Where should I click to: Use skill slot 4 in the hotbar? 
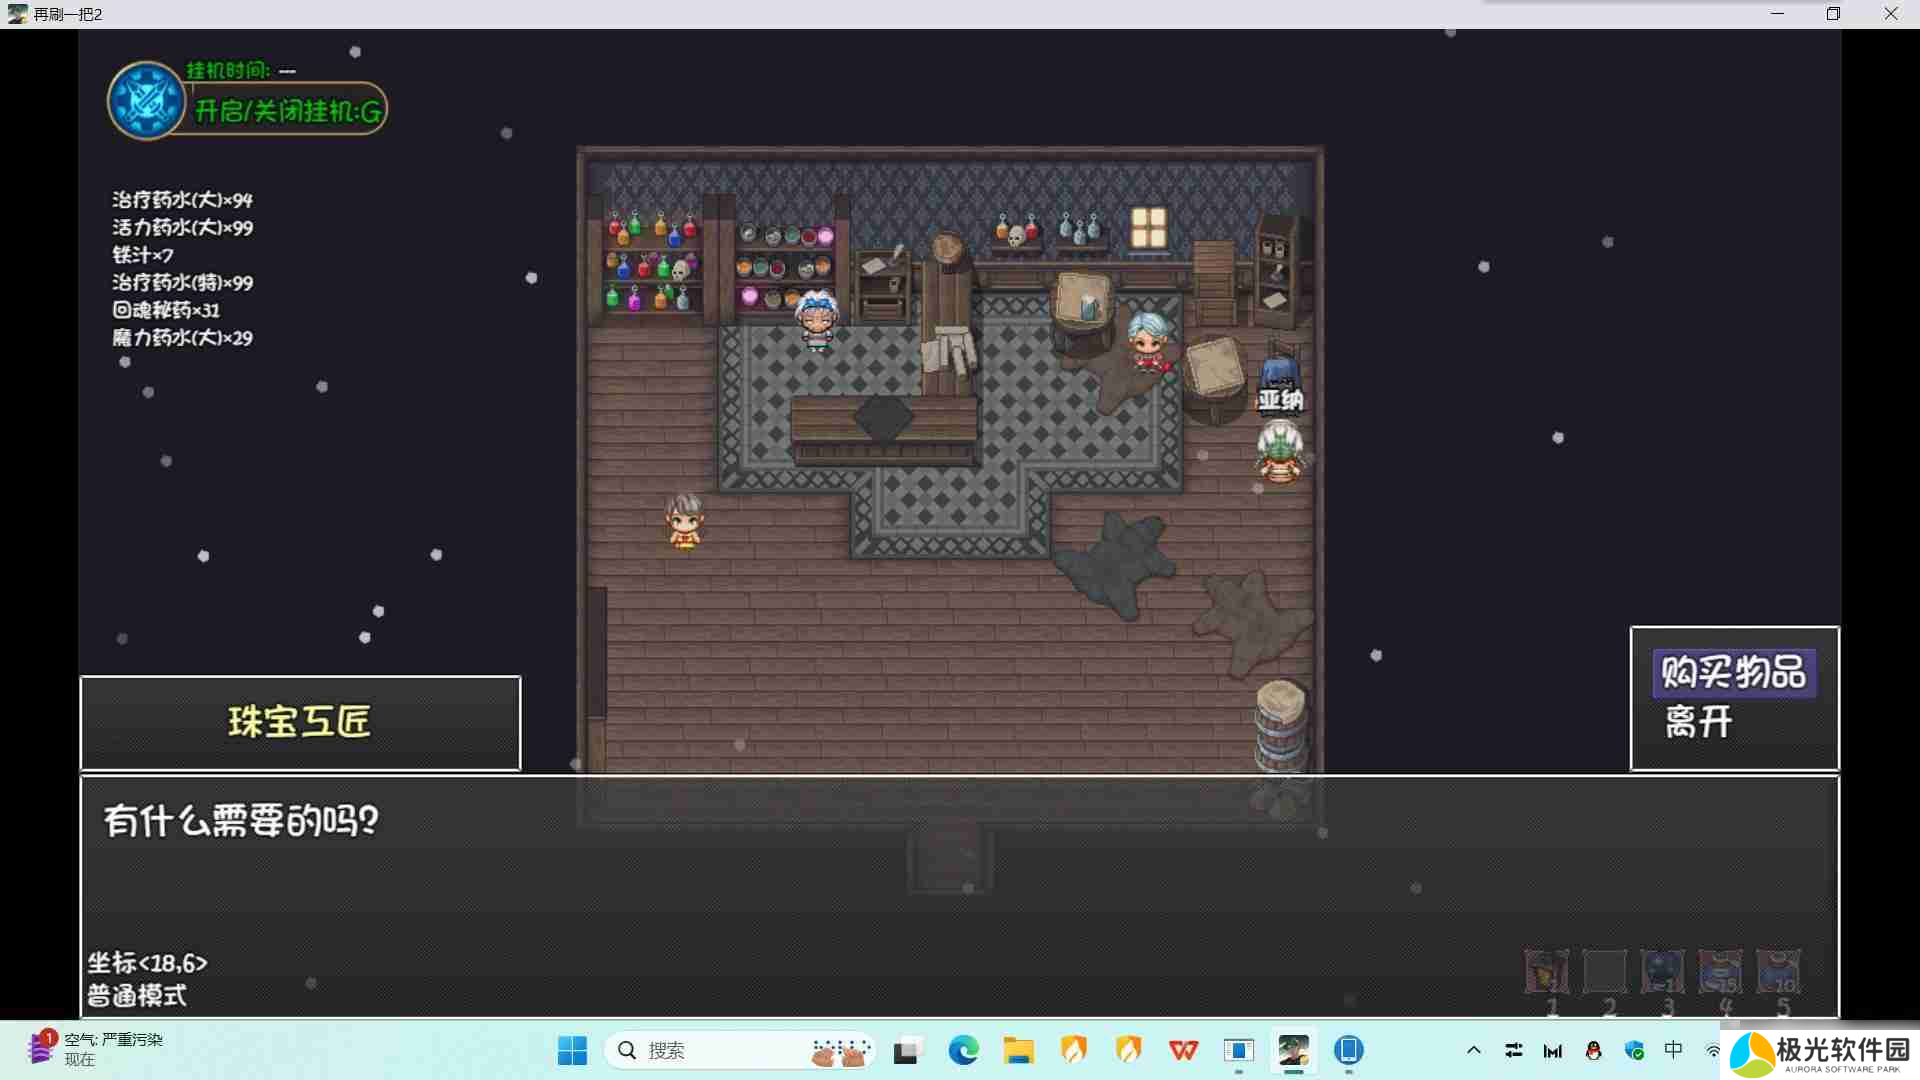[x=1720, y=972]
